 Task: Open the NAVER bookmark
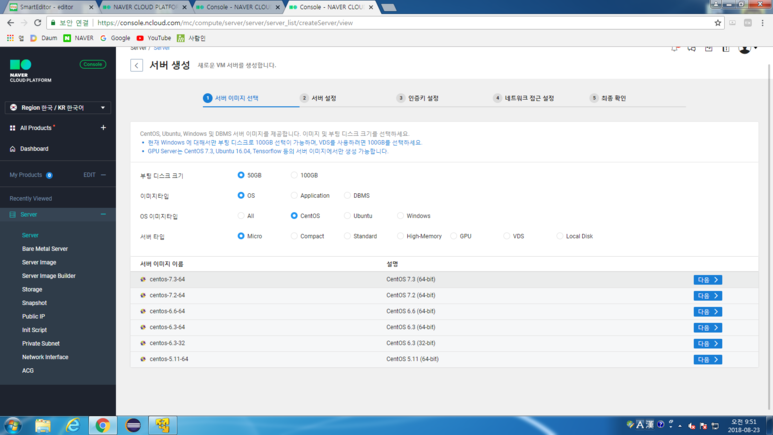(78, 38)
